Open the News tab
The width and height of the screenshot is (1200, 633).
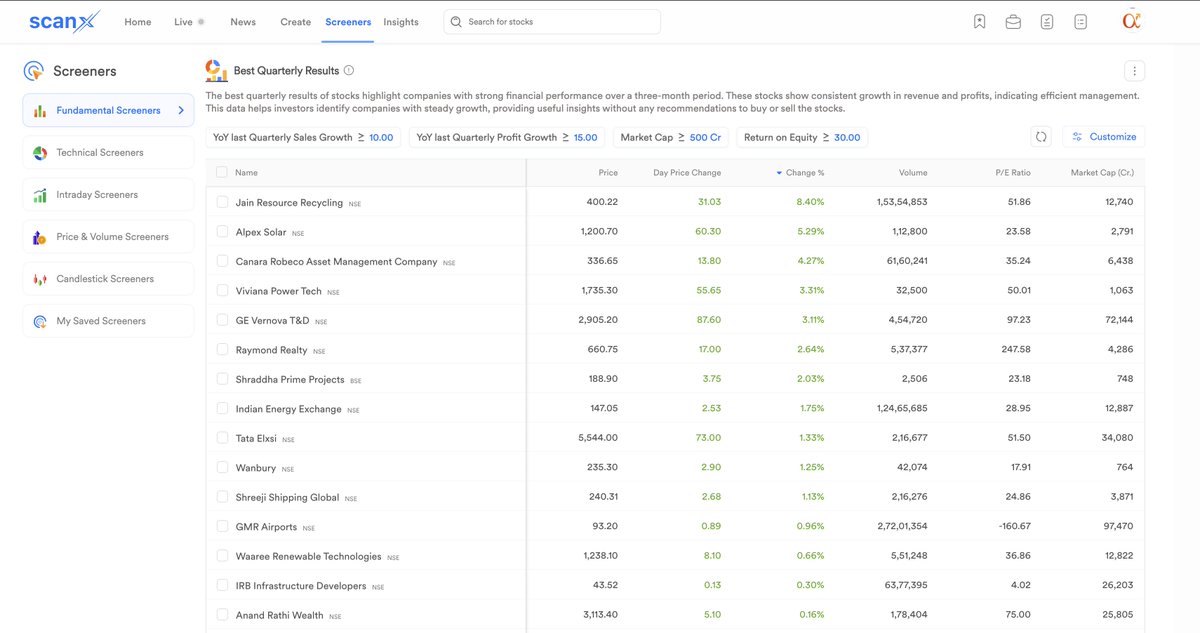243,22
